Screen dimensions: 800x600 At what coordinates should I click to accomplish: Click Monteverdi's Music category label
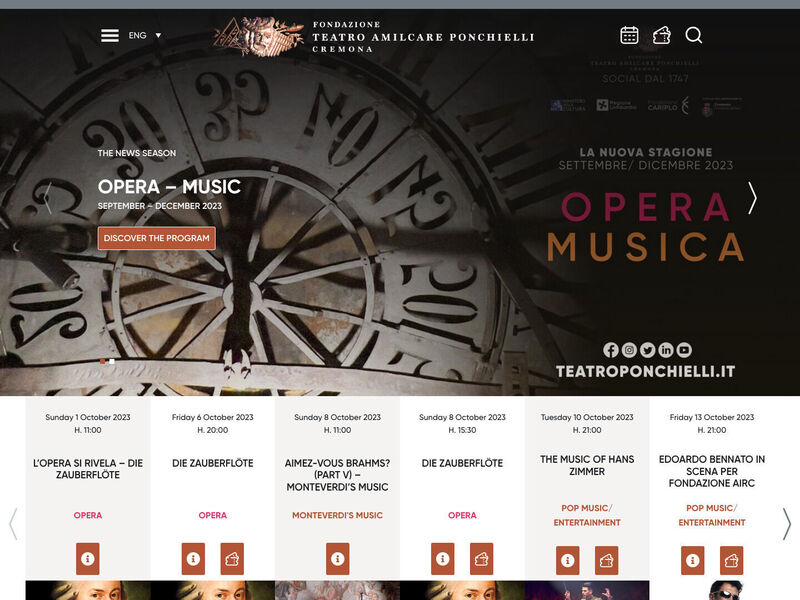[337, 515]
